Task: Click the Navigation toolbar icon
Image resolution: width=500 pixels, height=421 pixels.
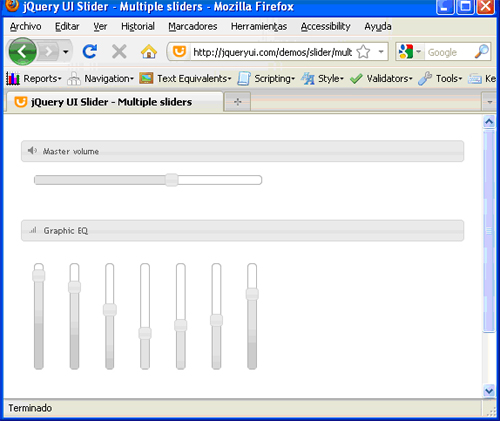Action: tap(74, 79)
